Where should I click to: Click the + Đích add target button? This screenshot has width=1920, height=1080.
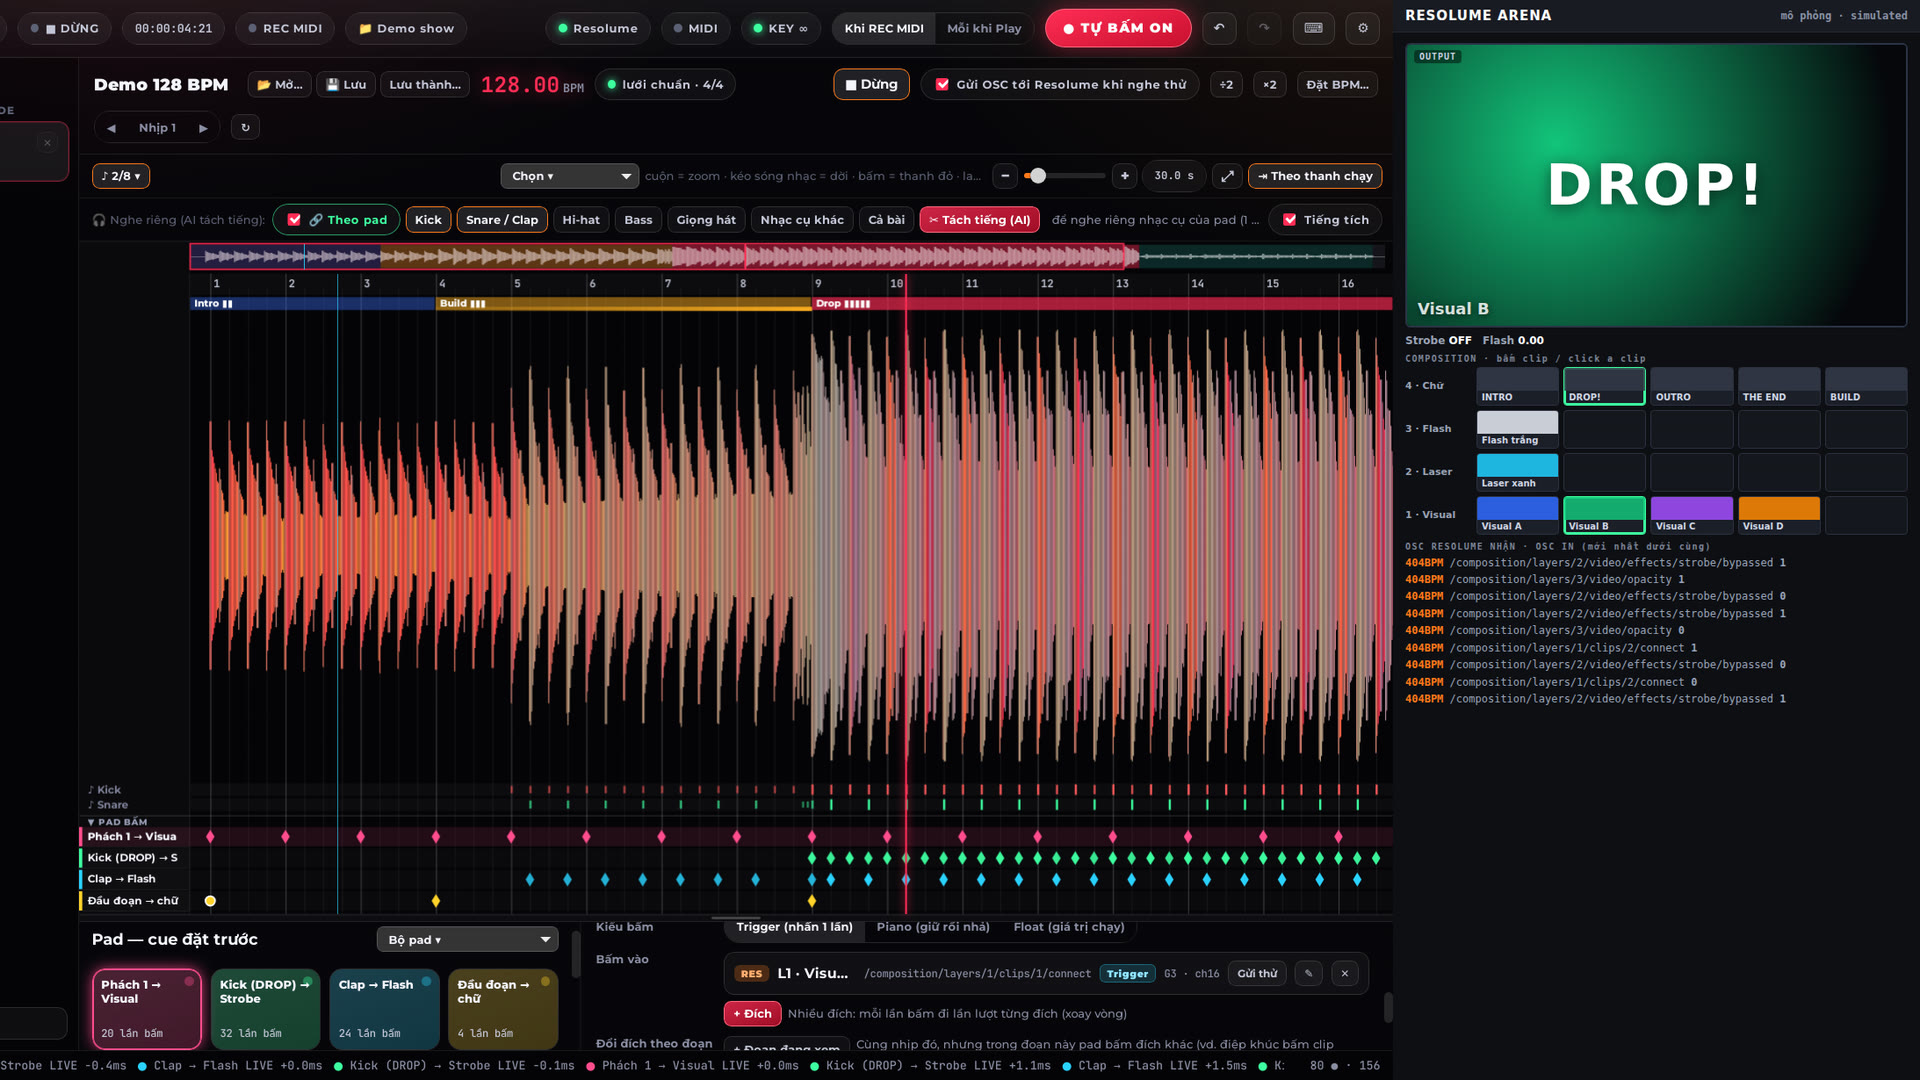(752, 1013)
